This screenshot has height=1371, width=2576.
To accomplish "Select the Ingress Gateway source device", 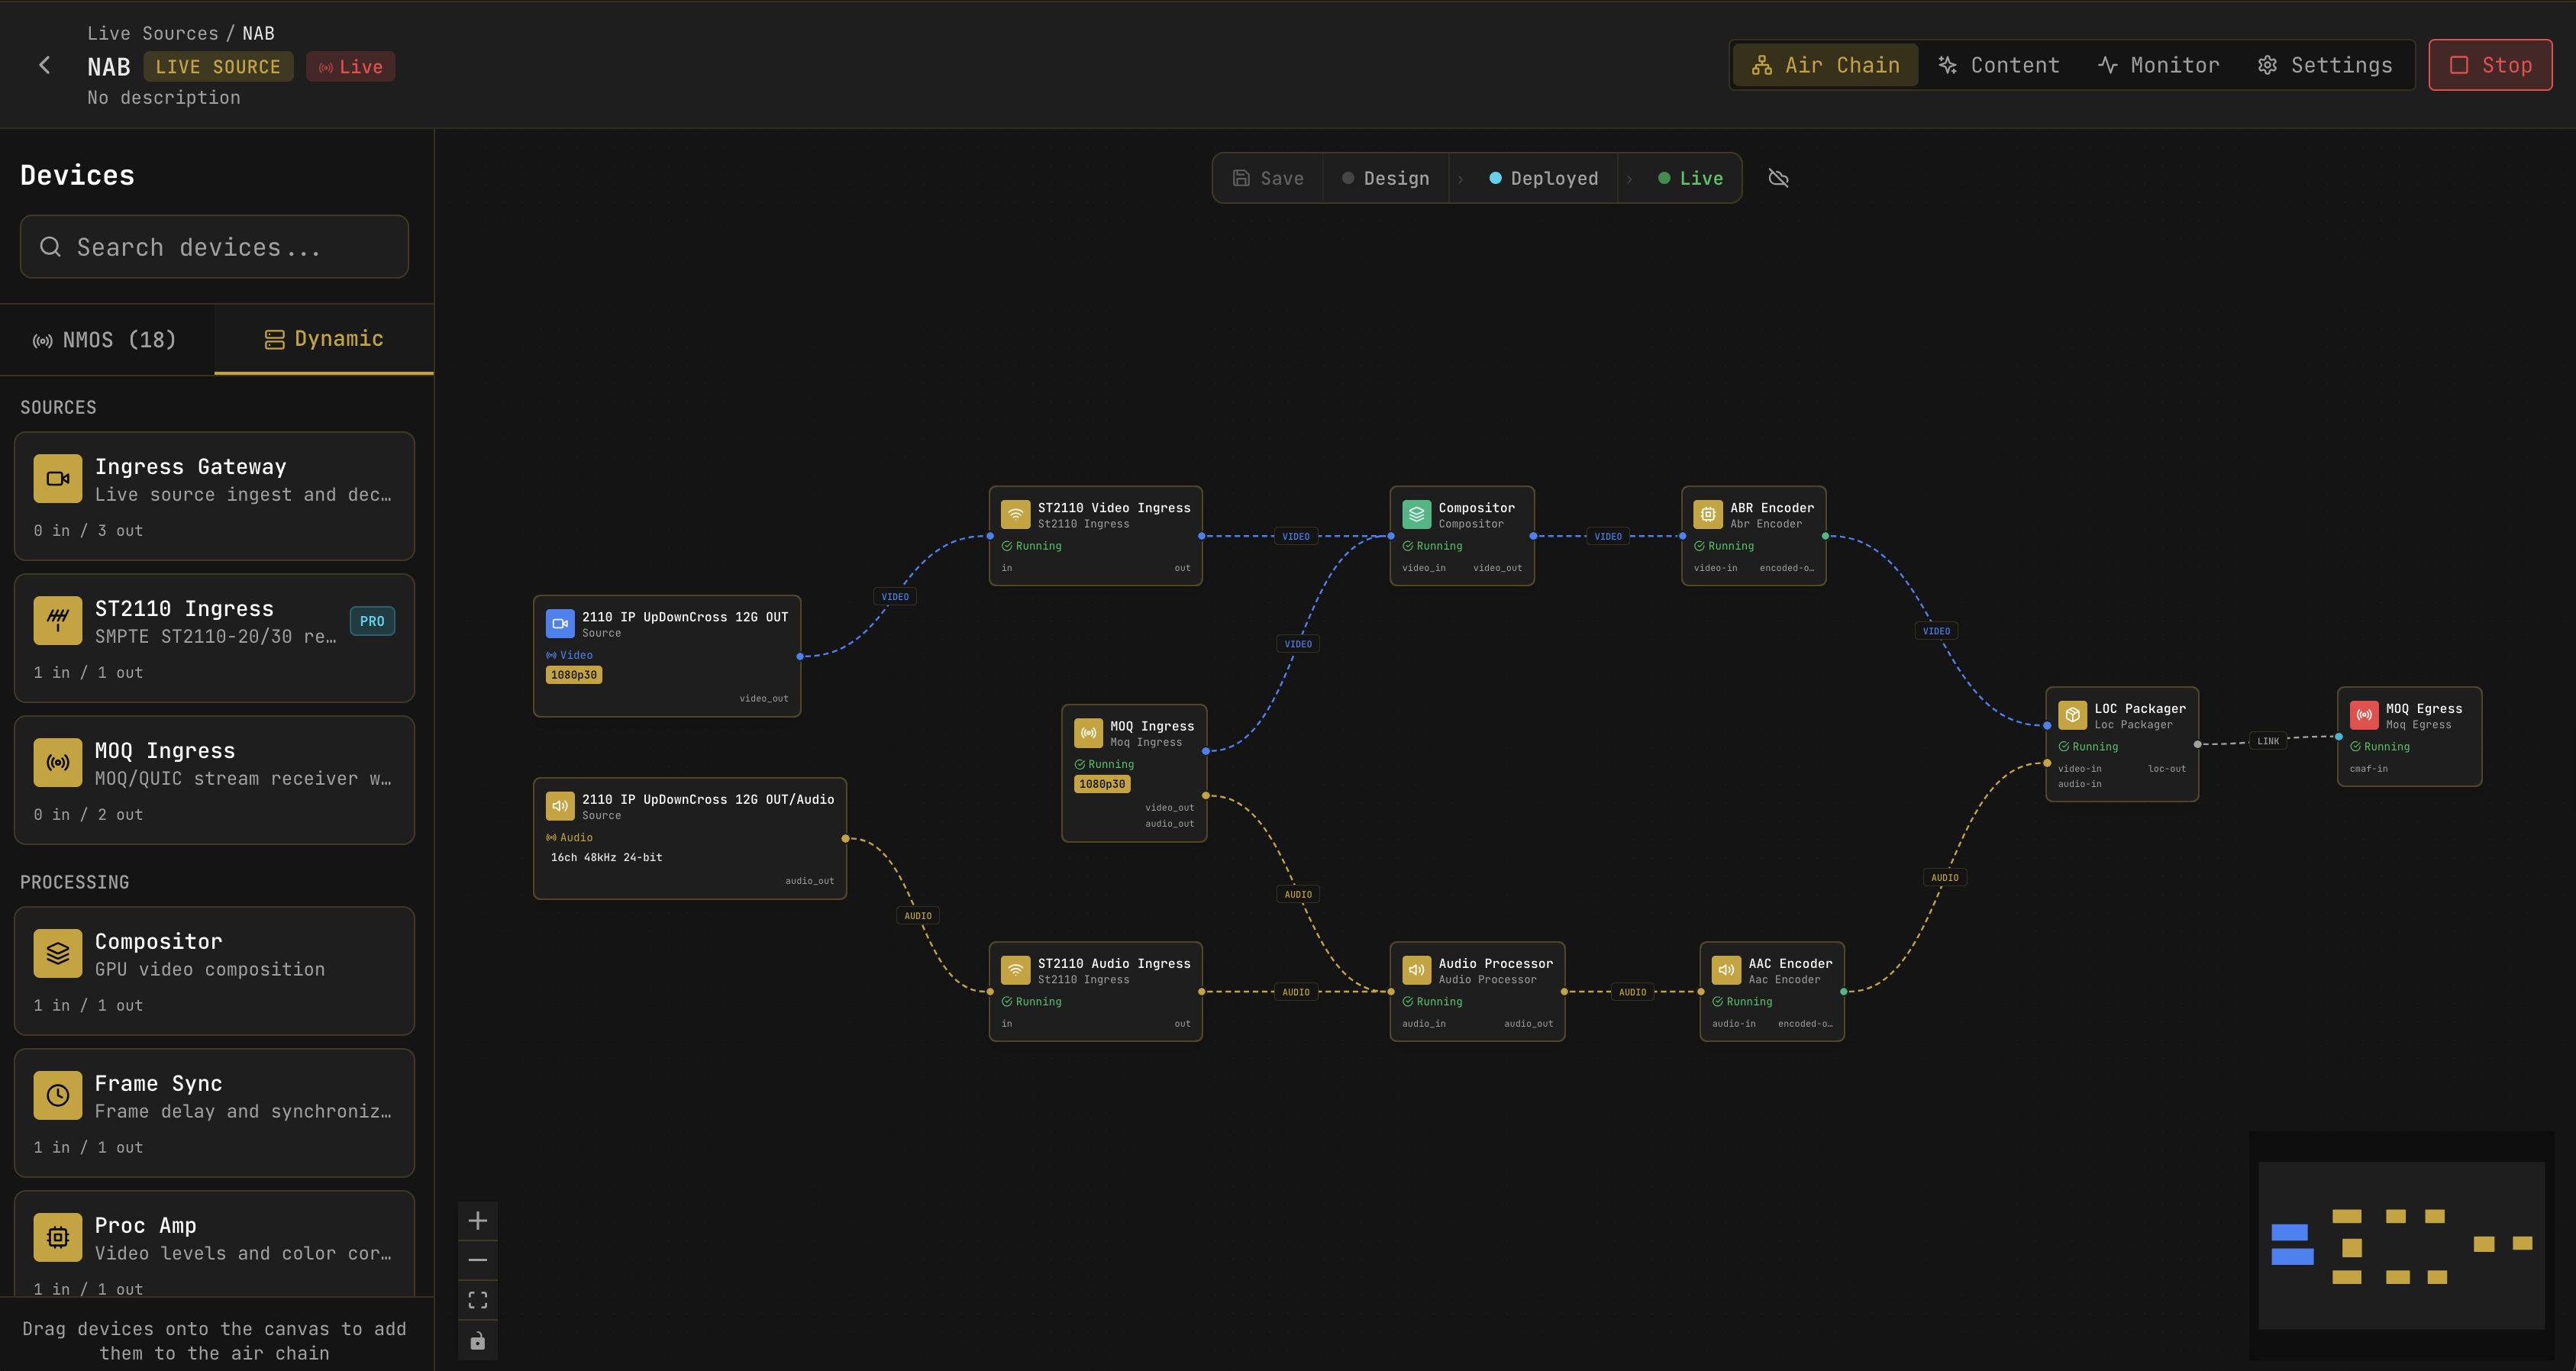I will 57,478.
